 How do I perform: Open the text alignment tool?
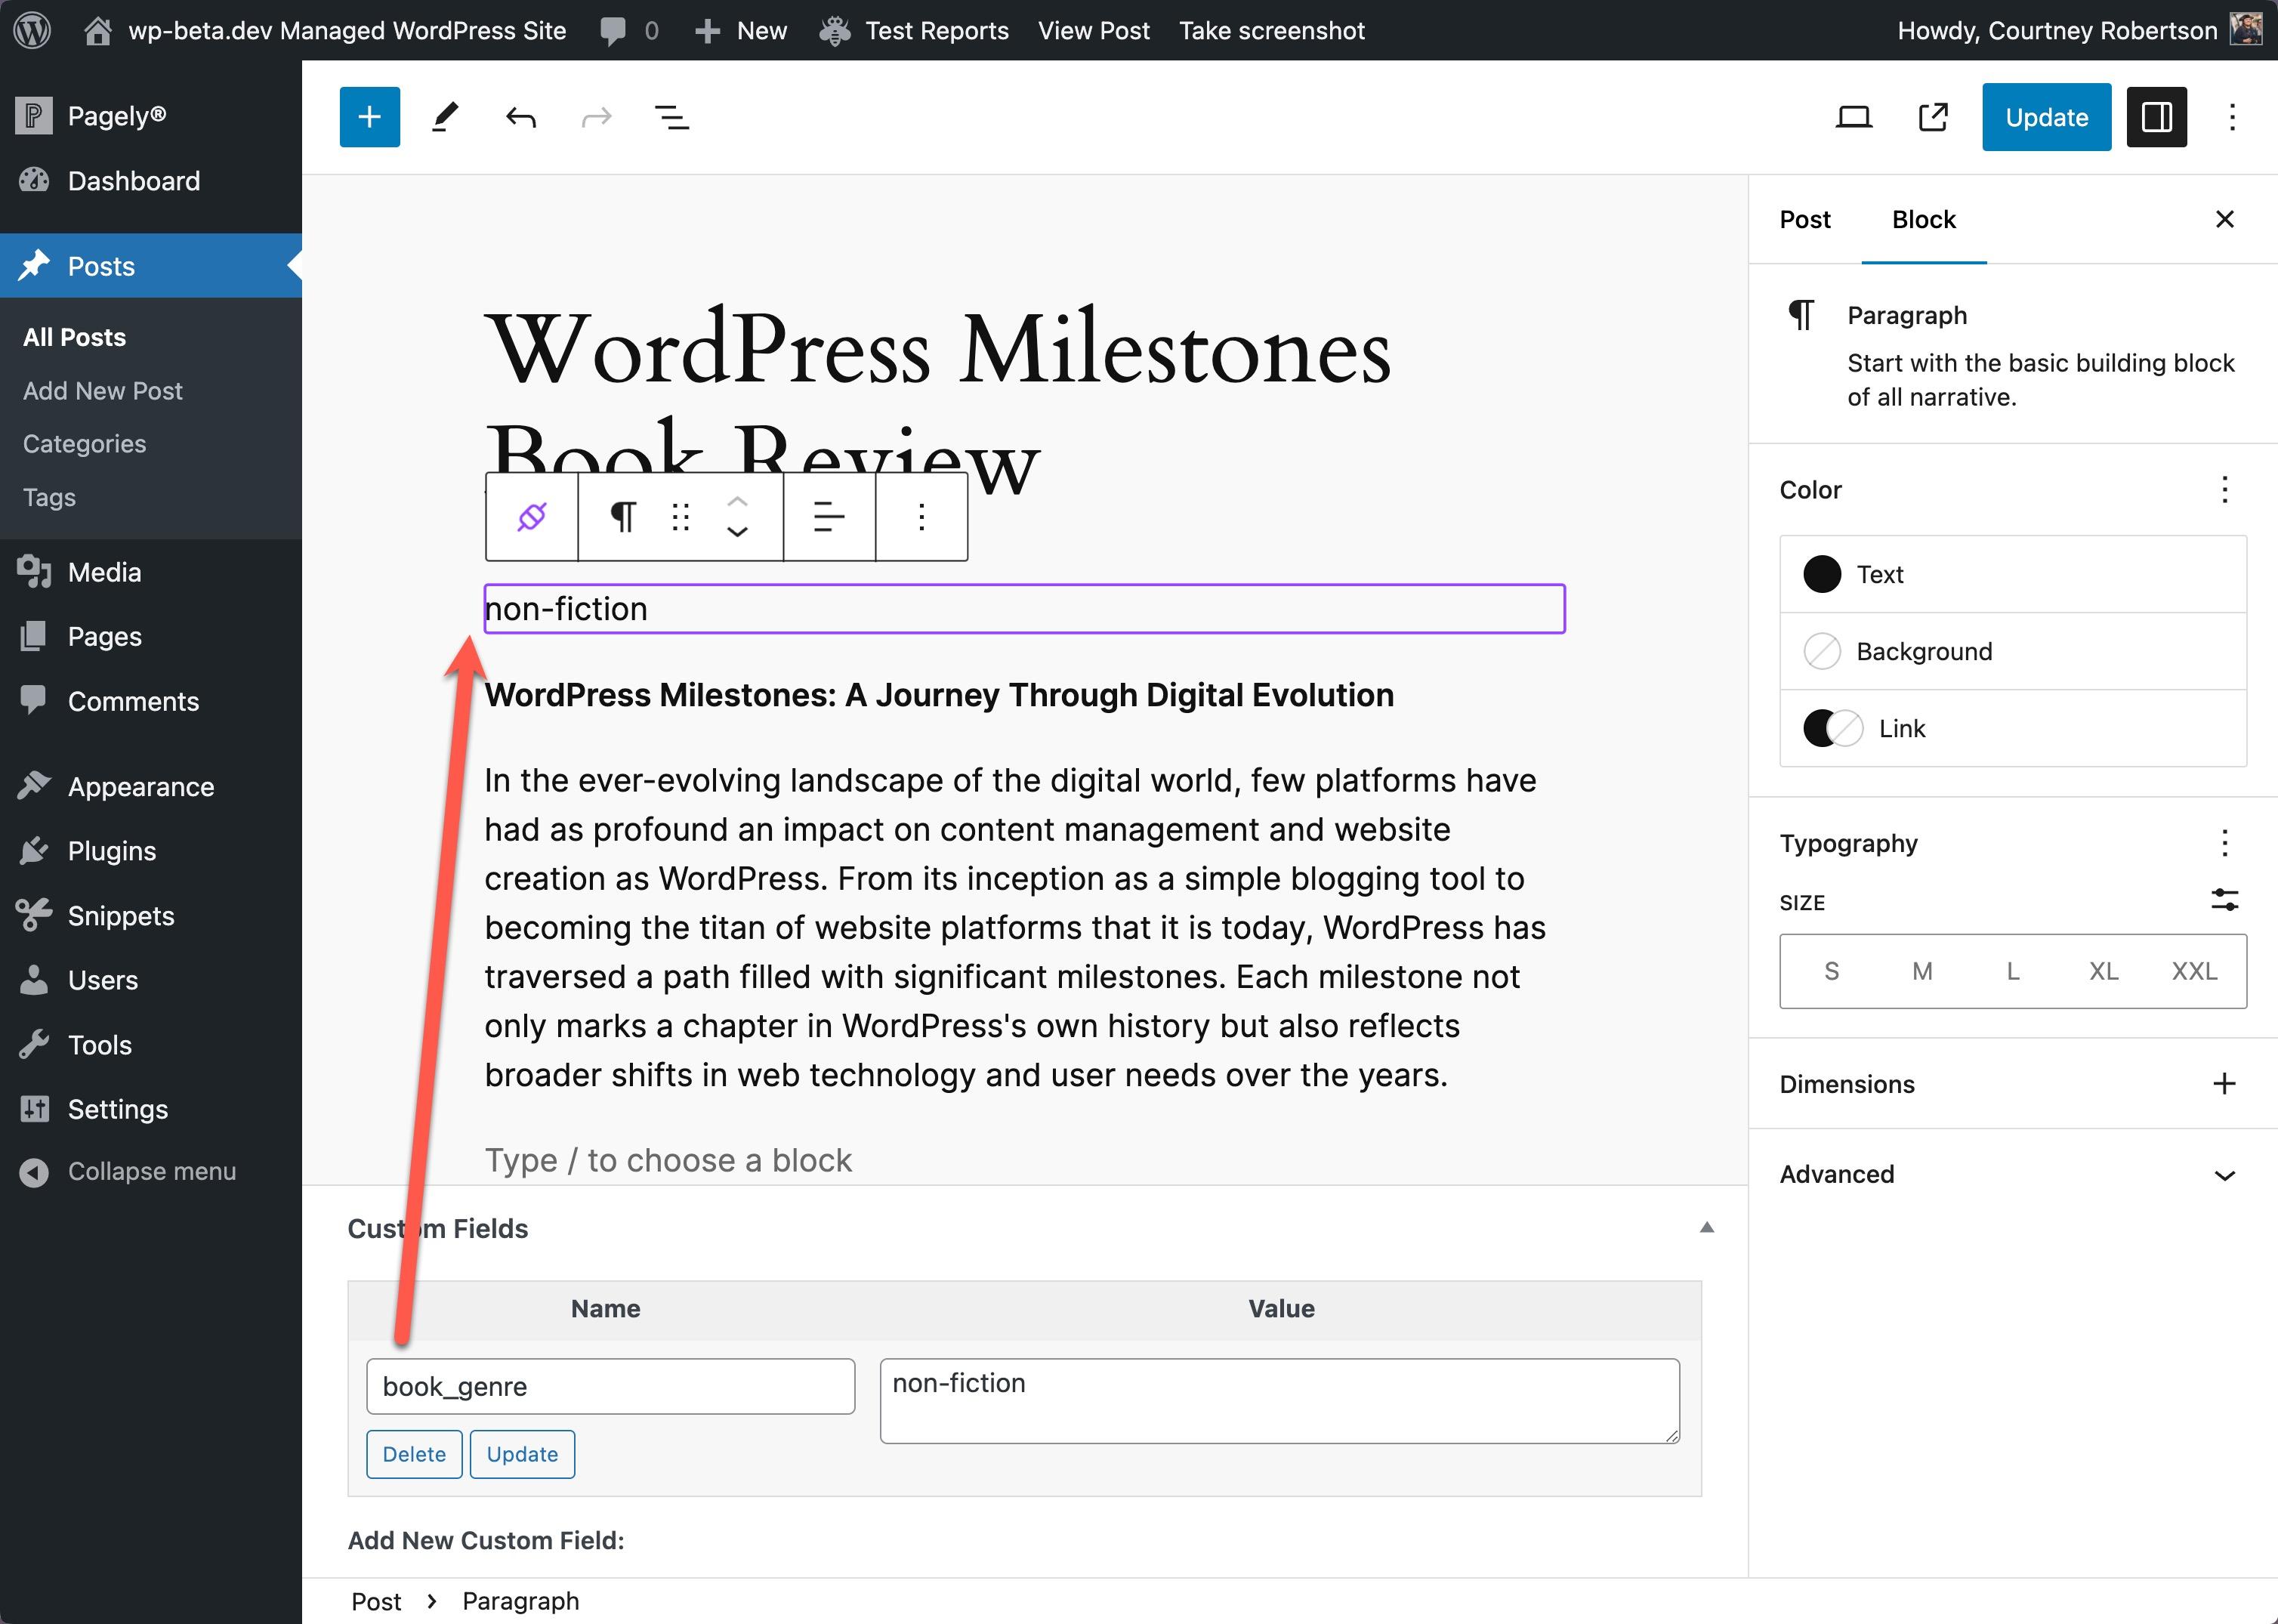(828, 517)
